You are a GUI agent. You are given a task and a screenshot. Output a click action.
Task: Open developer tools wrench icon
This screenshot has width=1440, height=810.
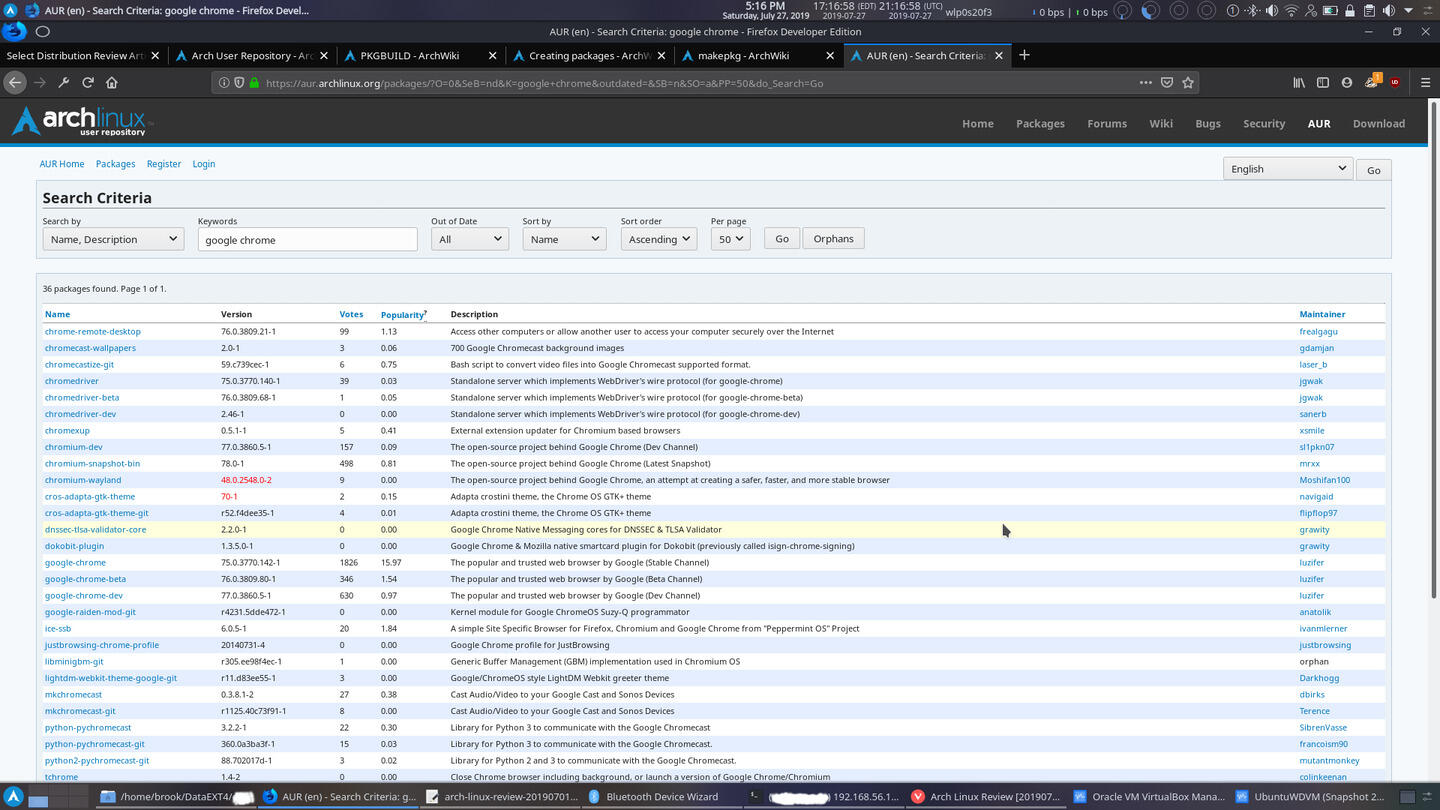(64, 82)
